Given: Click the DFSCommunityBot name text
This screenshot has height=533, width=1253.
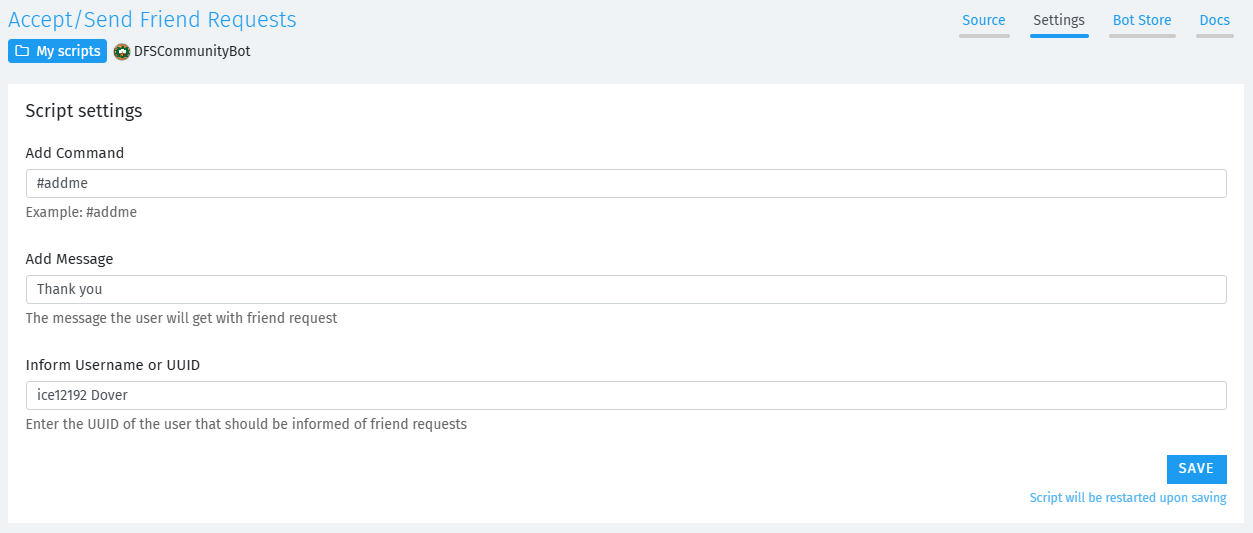Looking at the screenshot, I should 192,51.
